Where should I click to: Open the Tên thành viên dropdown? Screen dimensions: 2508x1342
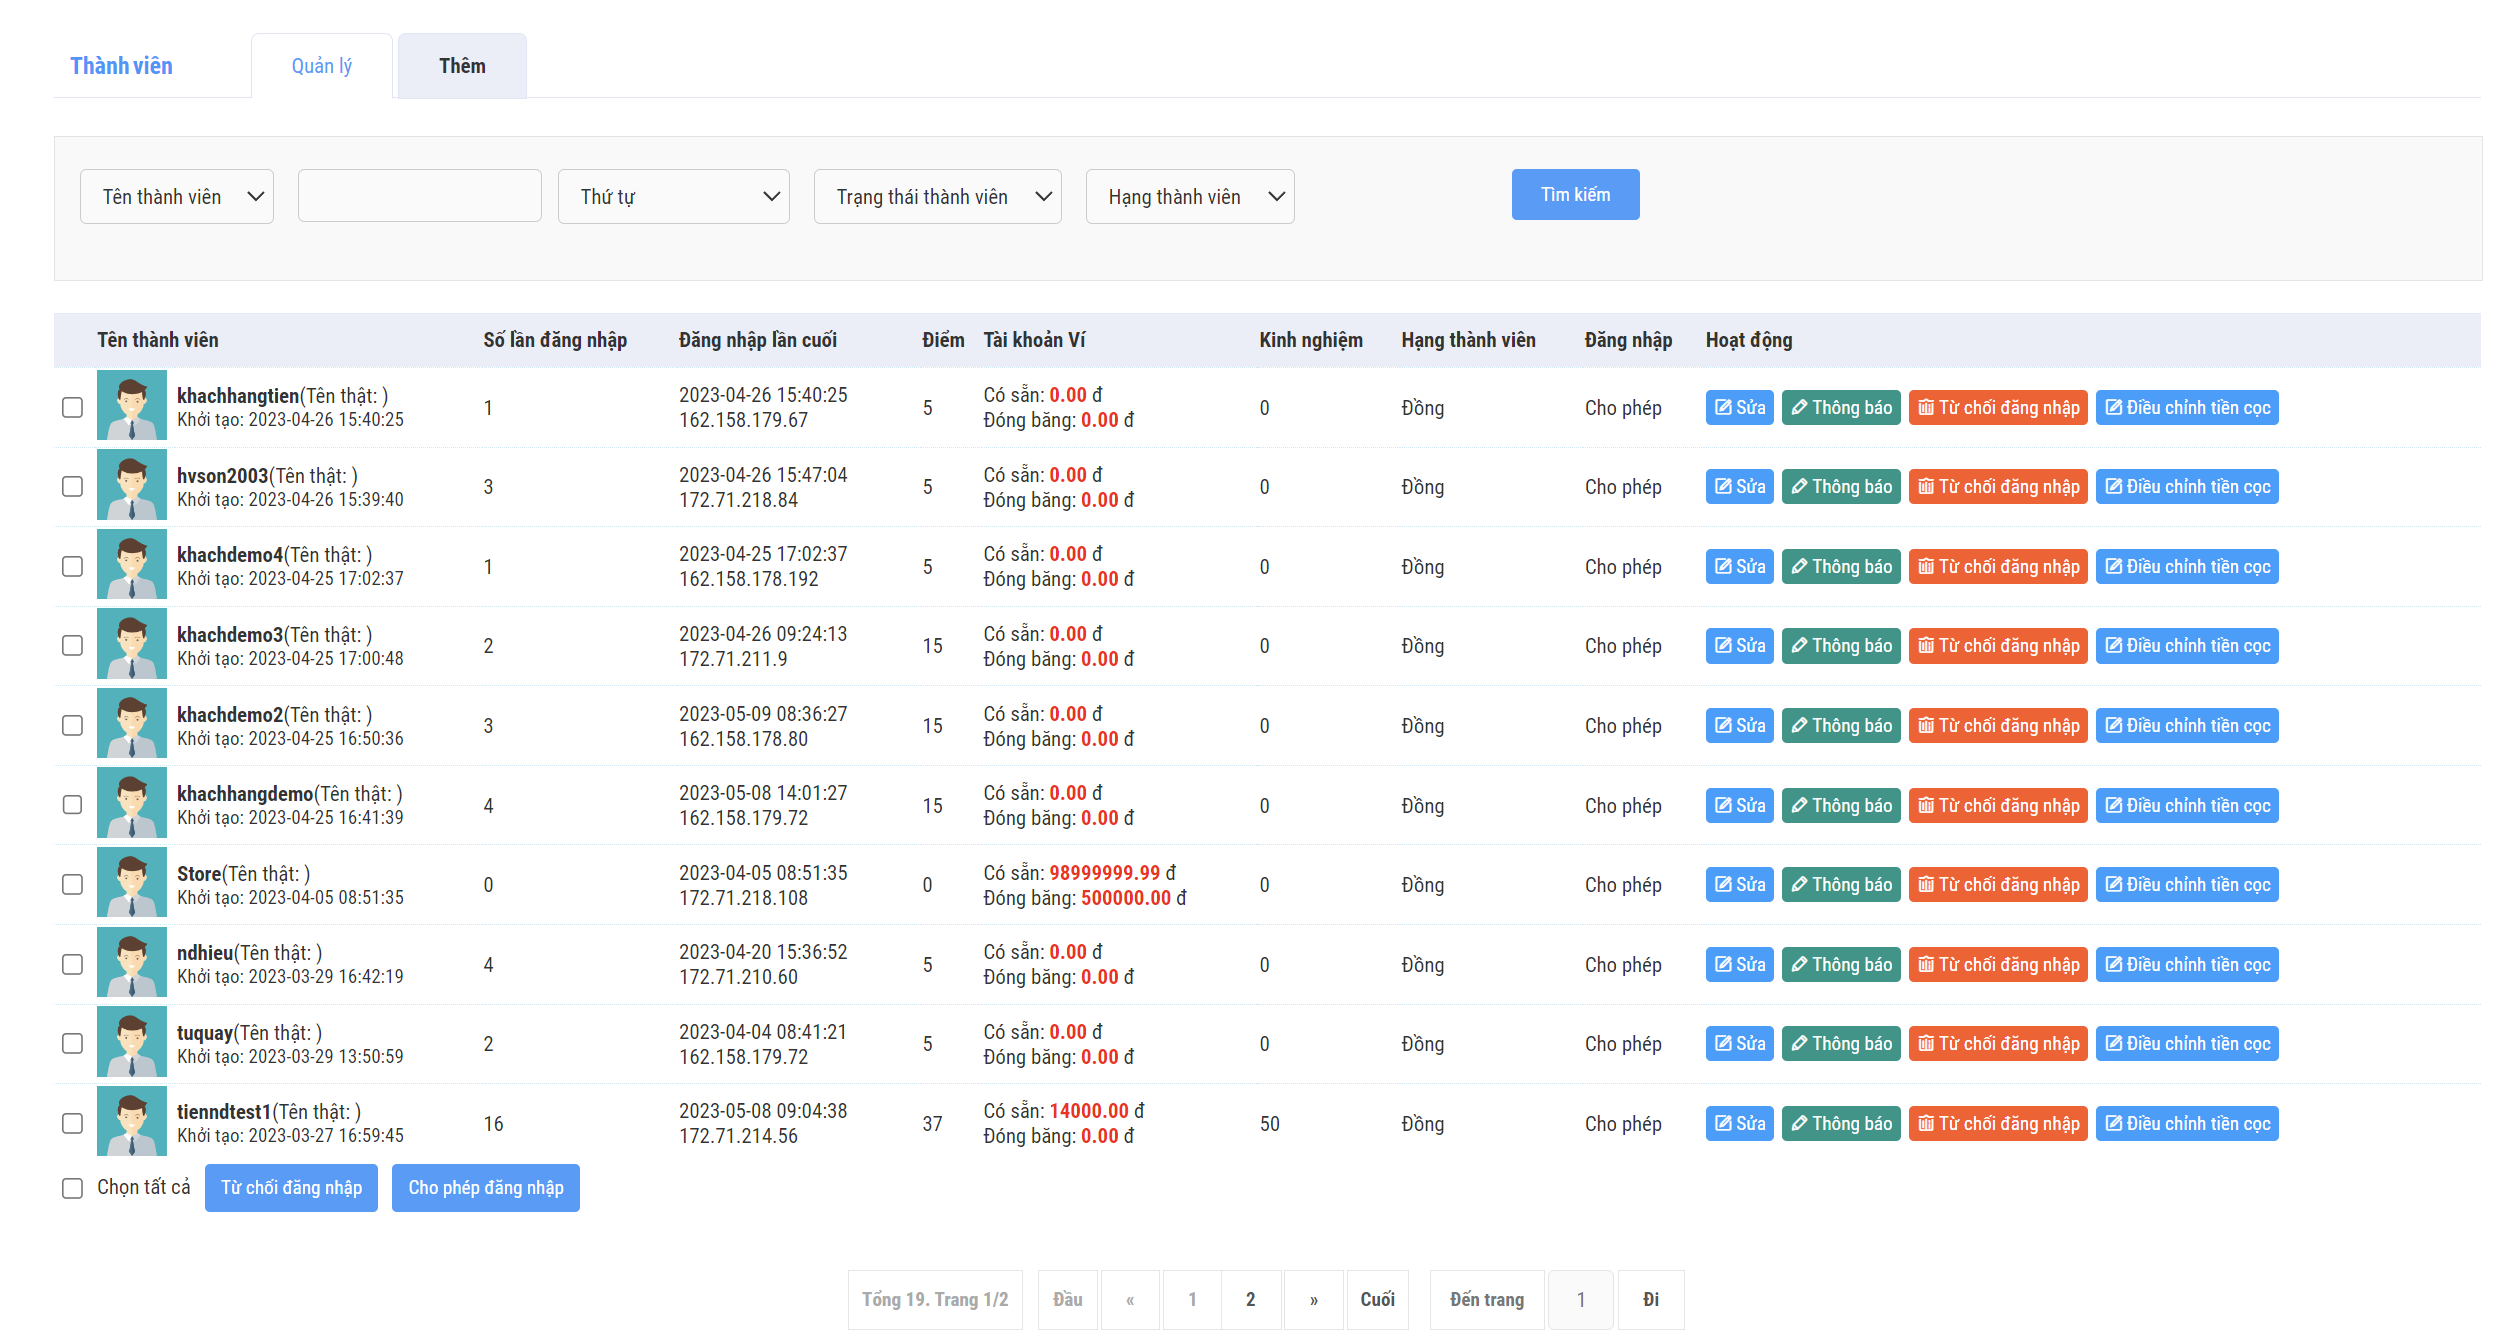coord(177,197)
